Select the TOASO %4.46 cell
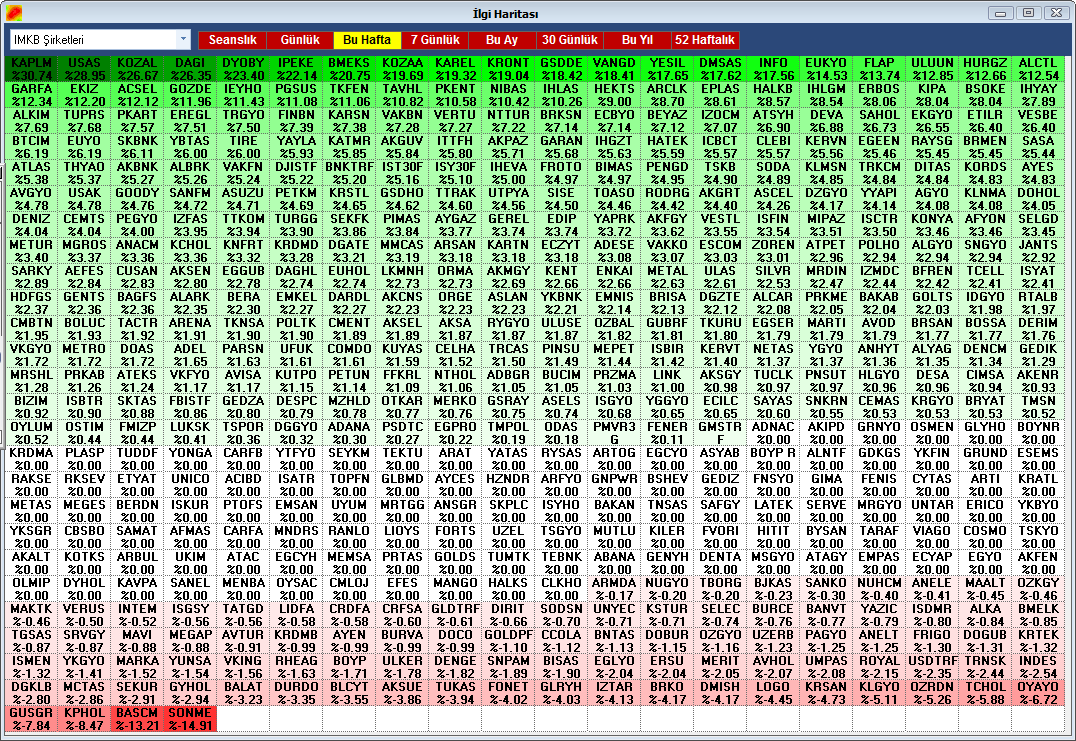 (x=614, y=199)
